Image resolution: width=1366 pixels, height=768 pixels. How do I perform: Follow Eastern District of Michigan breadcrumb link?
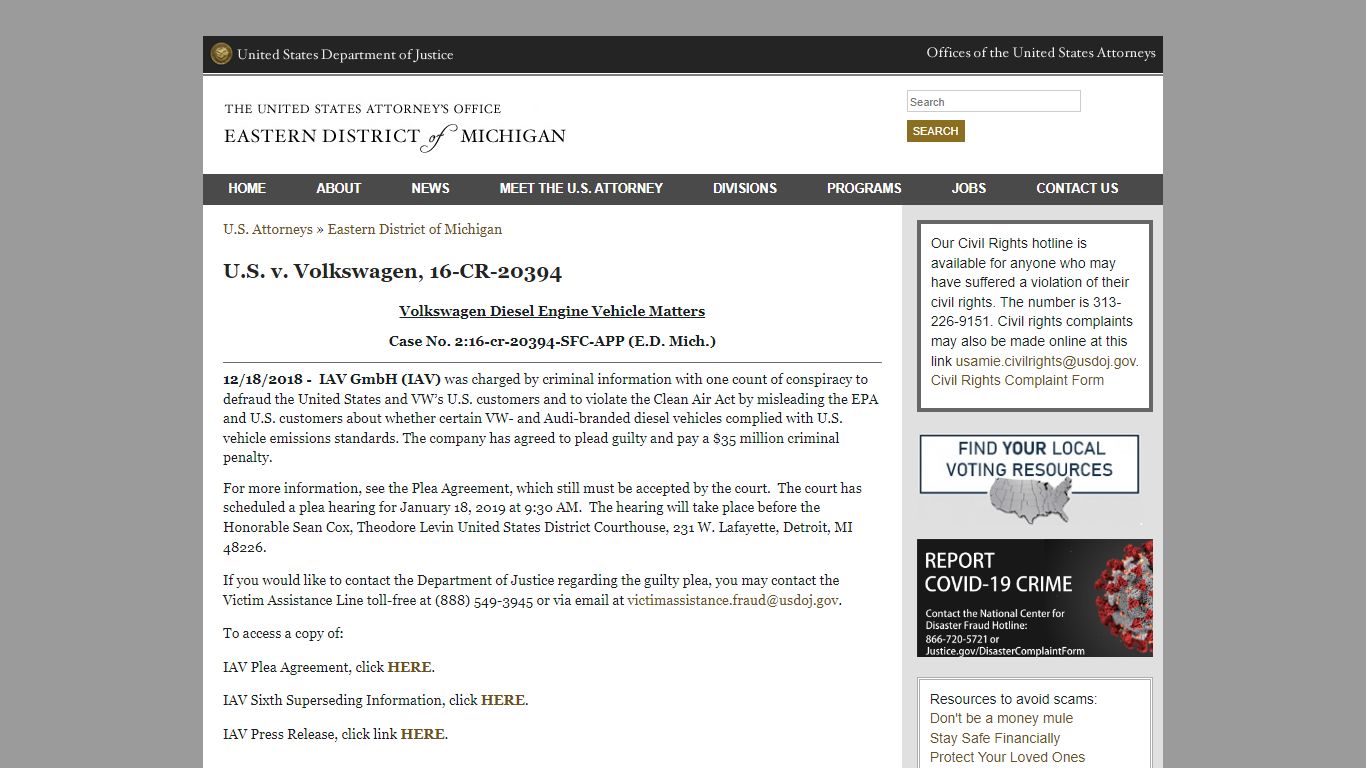[415, 229]
